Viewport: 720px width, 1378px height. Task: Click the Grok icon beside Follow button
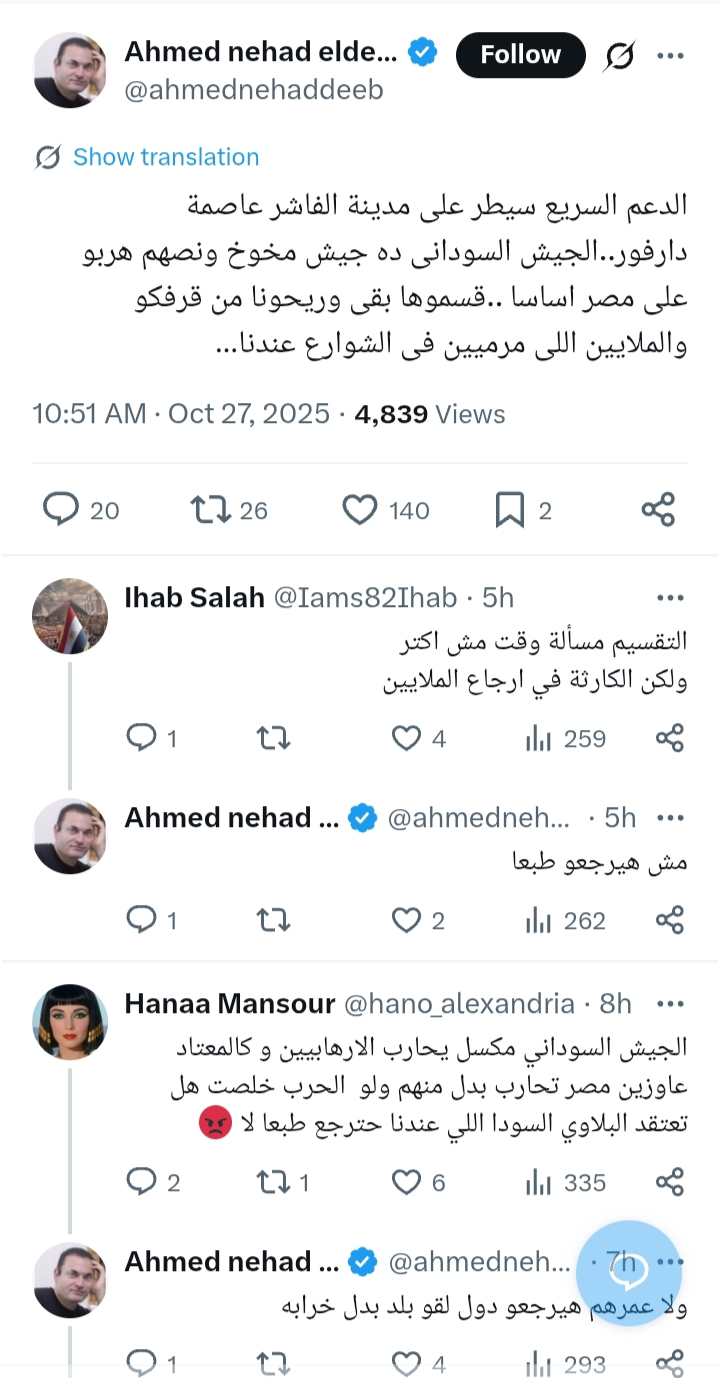pyautogui.click(x=619, y=56)
